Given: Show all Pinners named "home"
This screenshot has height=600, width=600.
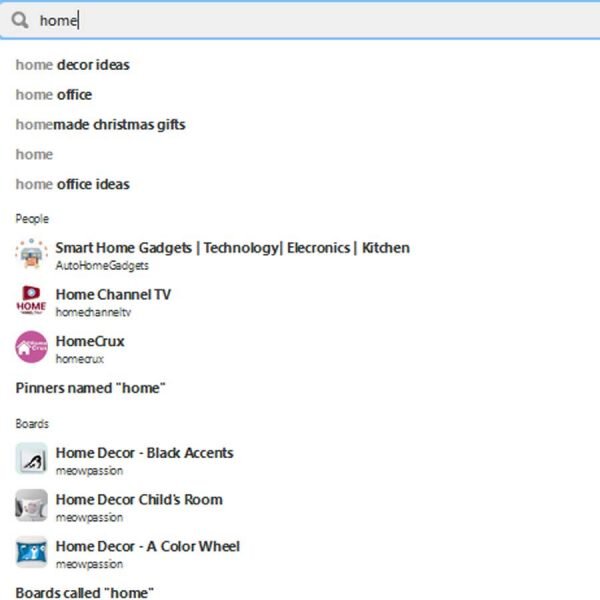Looking at the screenshot, I should click(x=90, y=388).
